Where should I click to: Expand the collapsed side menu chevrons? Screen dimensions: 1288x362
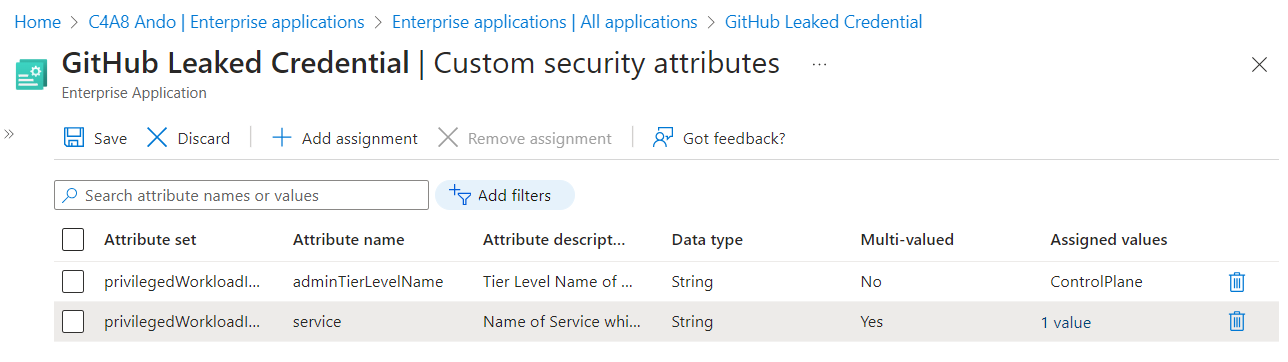9,134
